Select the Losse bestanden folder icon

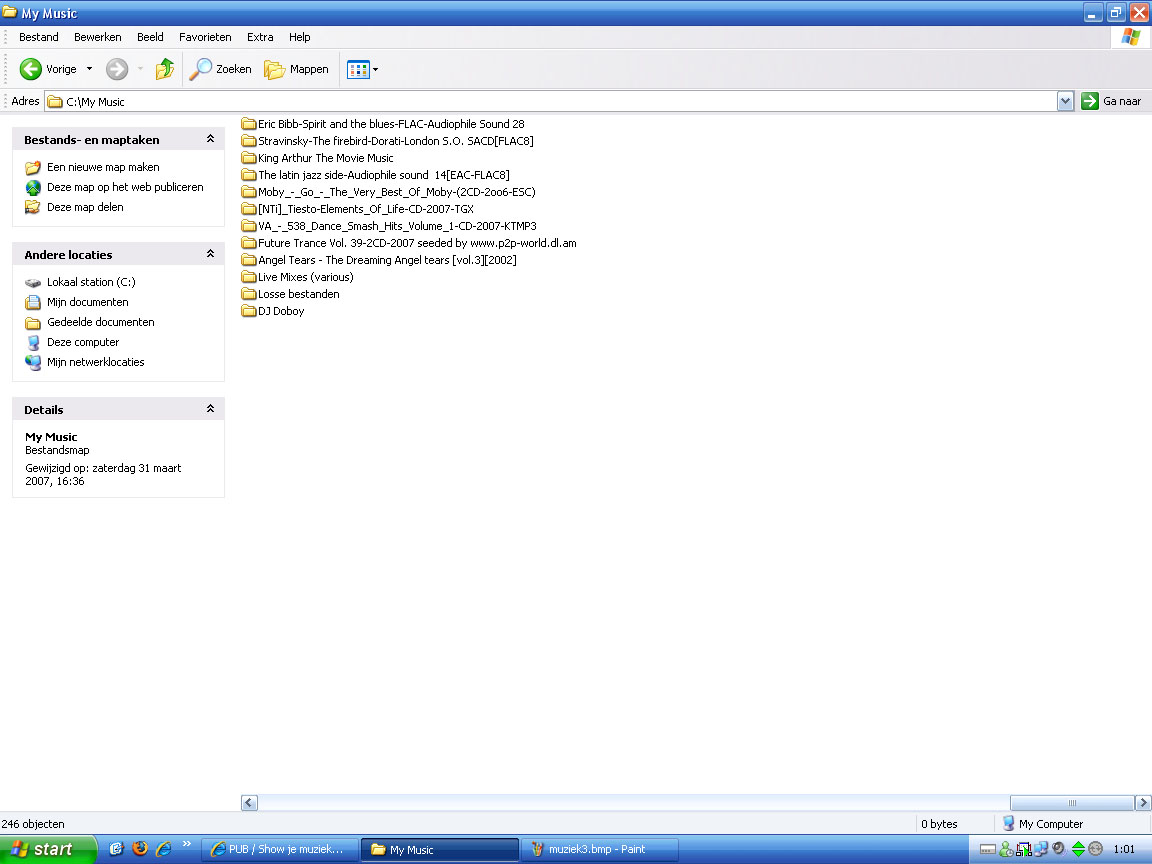tap(248, 294)
